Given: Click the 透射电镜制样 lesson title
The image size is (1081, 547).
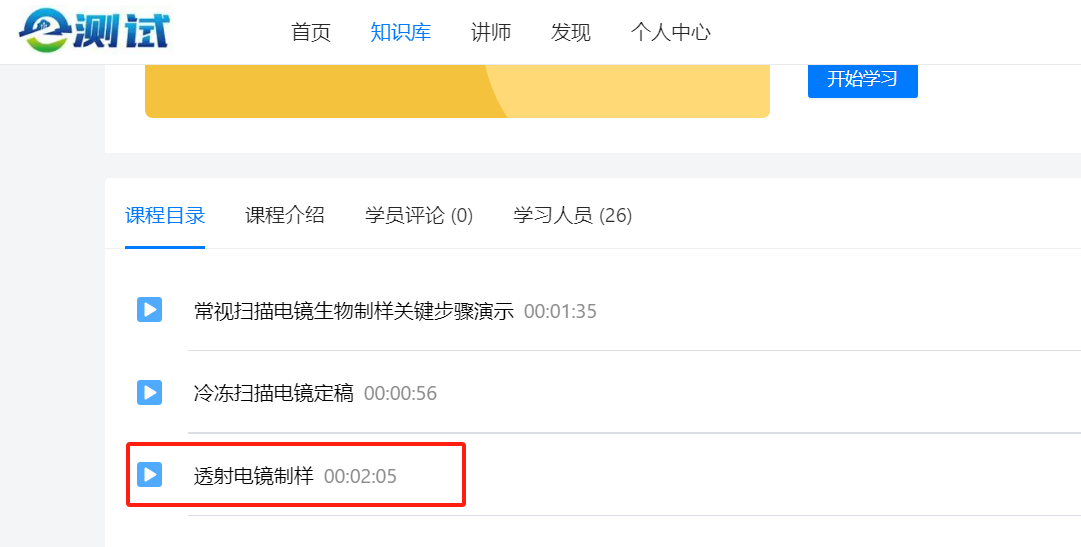Looking at the screenshot, I should point(254,476).
